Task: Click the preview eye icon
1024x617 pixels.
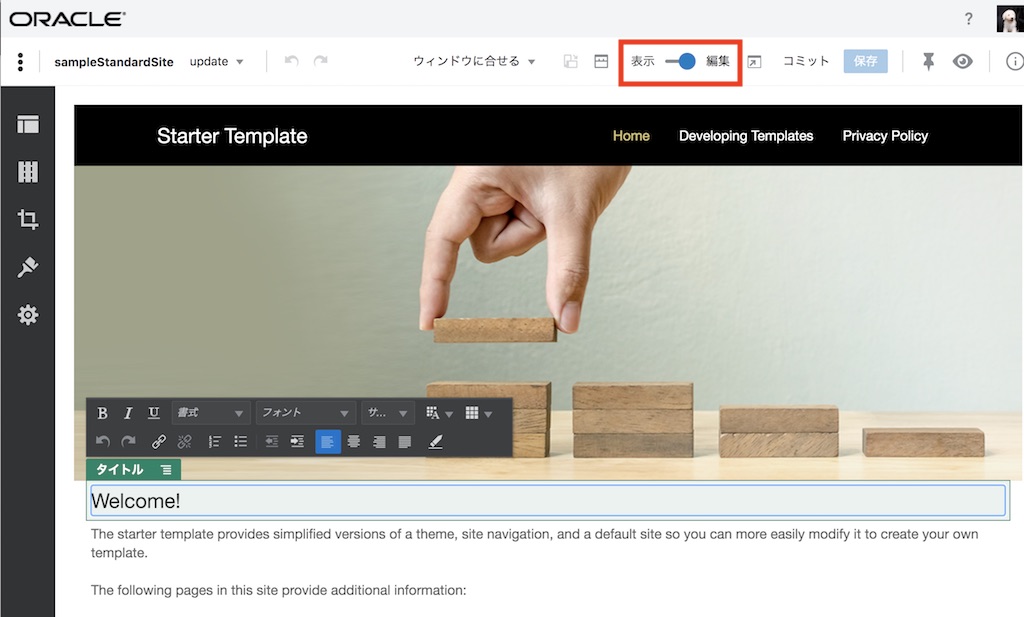Action: [x=962, y=62]
